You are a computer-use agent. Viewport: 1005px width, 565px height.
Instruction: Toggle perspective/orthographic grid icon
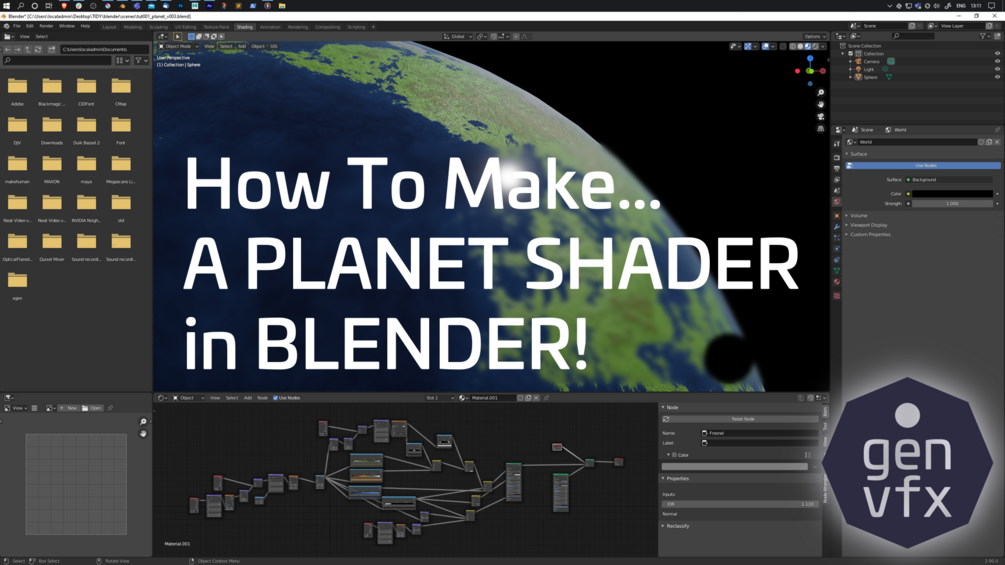(x=820, y=128)
